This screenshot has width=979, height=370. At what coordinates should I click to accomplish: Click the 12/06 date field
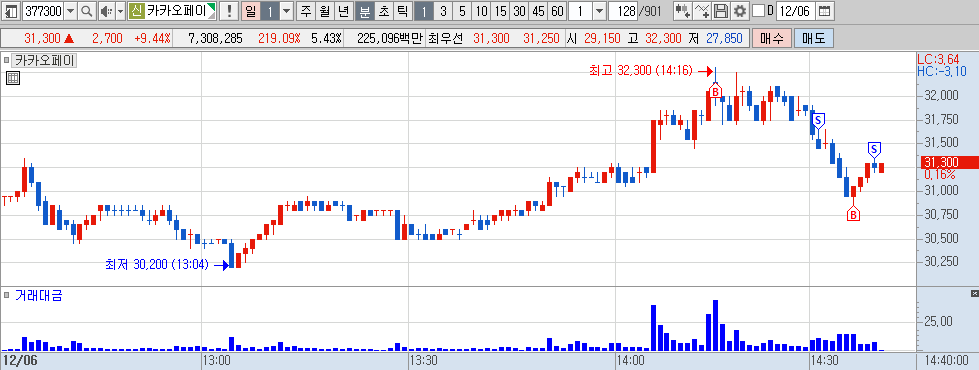click(x=795, y=11)
